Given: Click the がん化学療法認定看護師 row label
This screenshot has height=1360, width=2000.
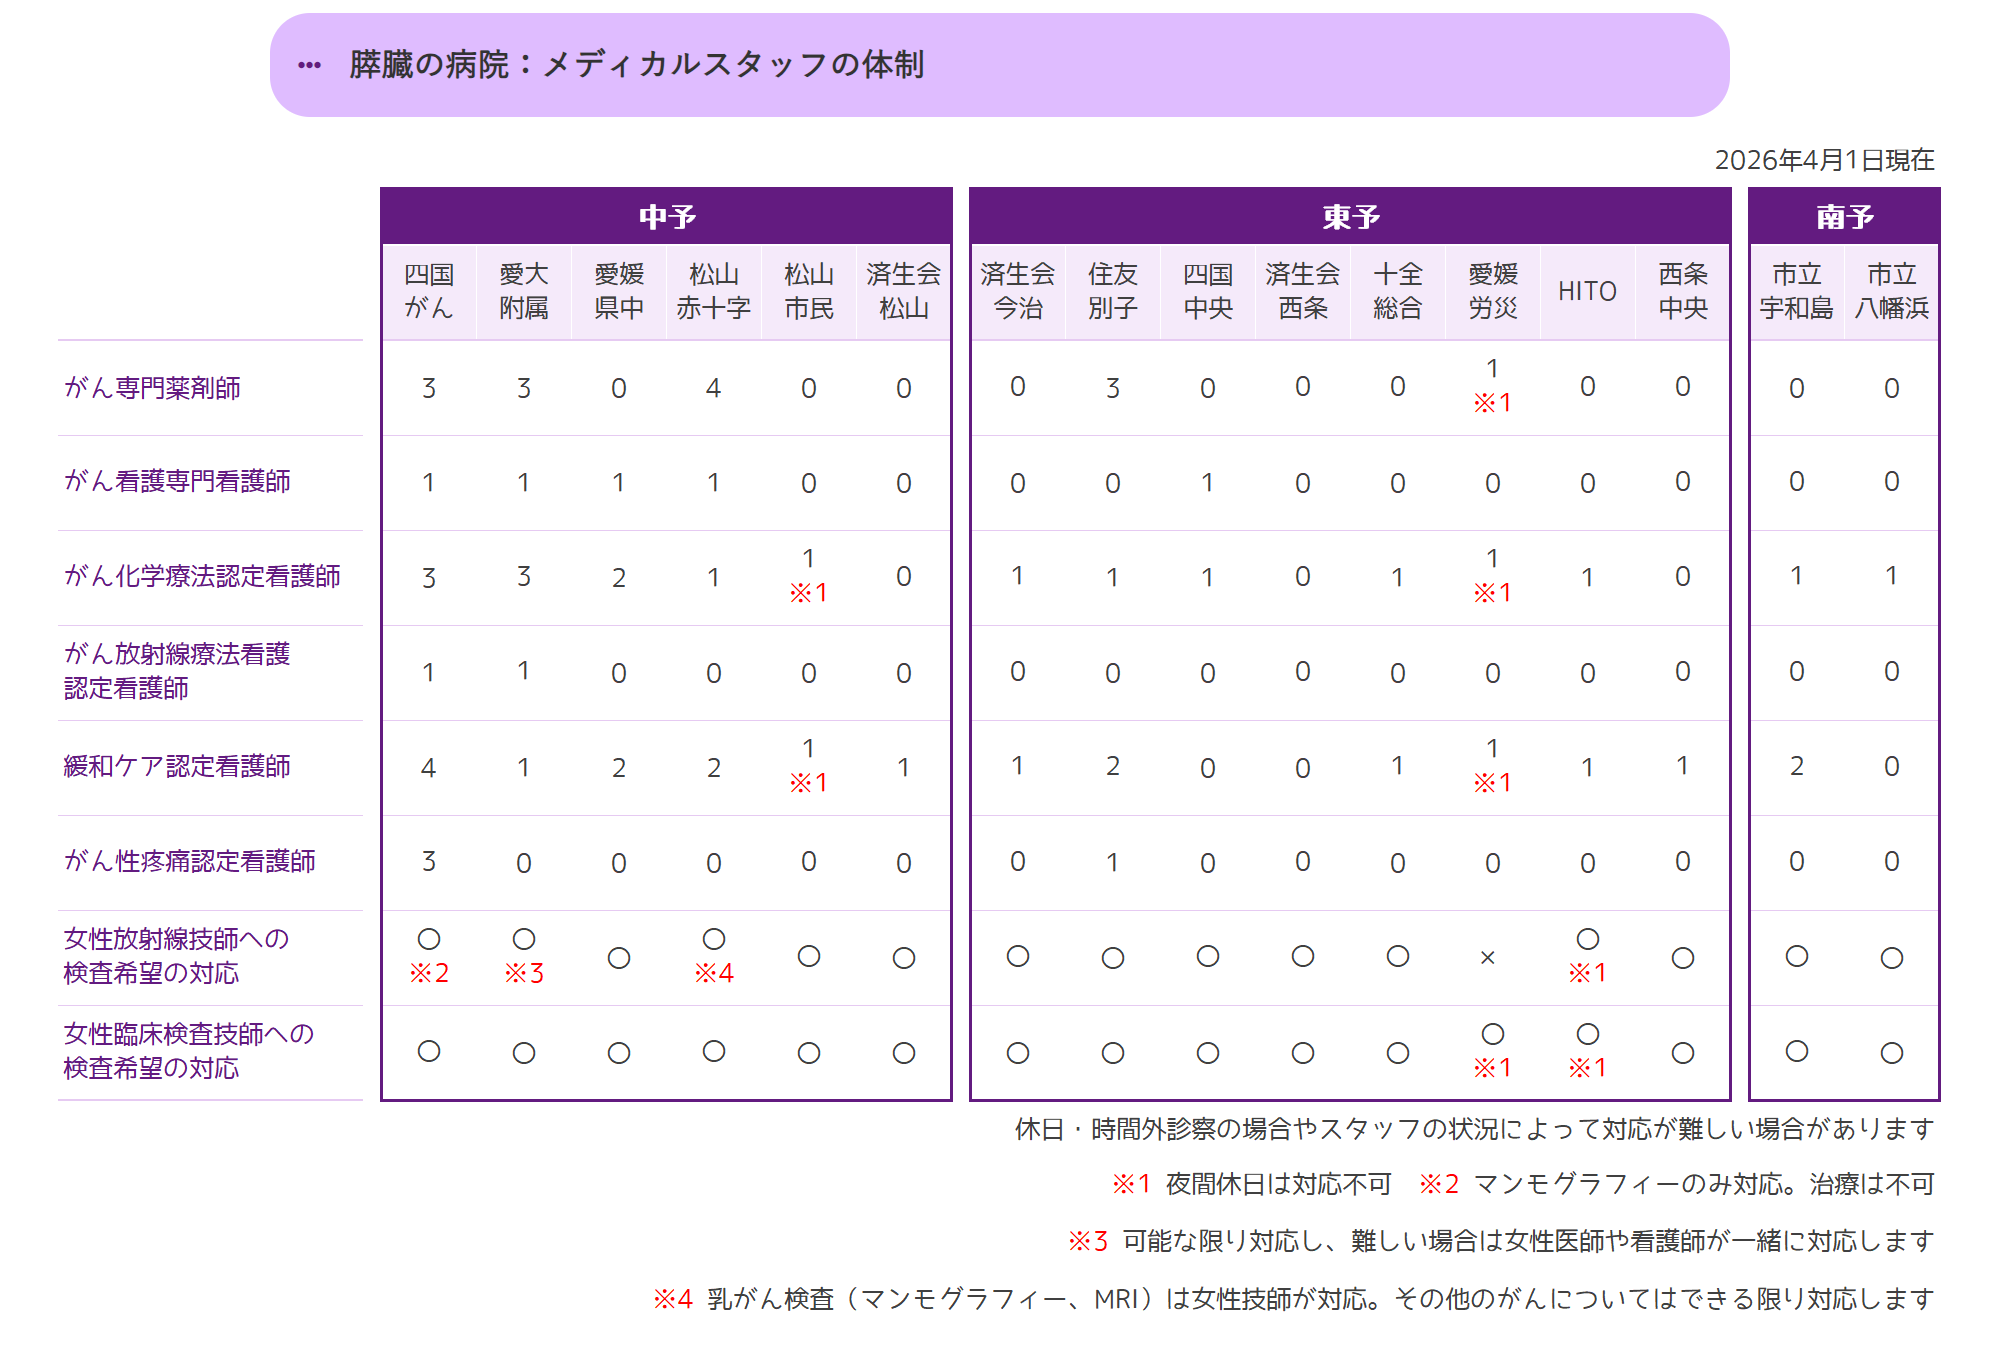Looking at the screenshot, I should click(x=202, y=577).
